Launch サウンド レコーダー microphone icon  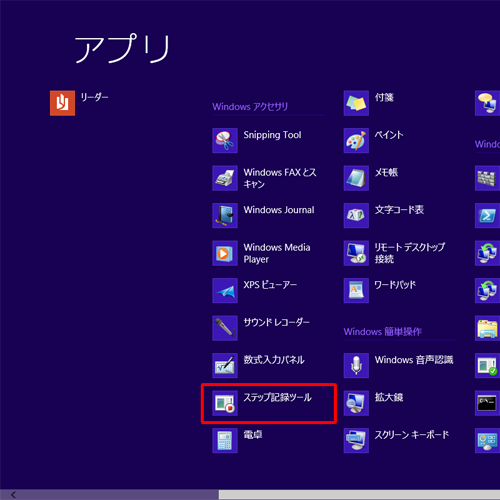pyautogui.click(x=225, y=328)
